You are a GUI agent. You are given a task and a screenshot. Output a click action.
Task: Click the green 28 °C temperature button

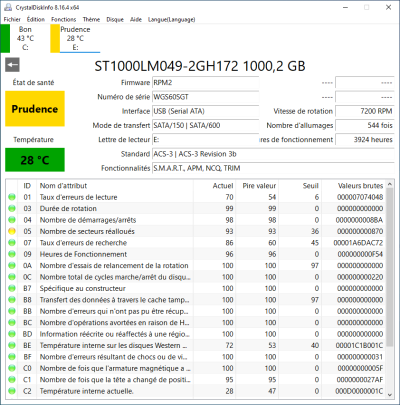[35, 160]
